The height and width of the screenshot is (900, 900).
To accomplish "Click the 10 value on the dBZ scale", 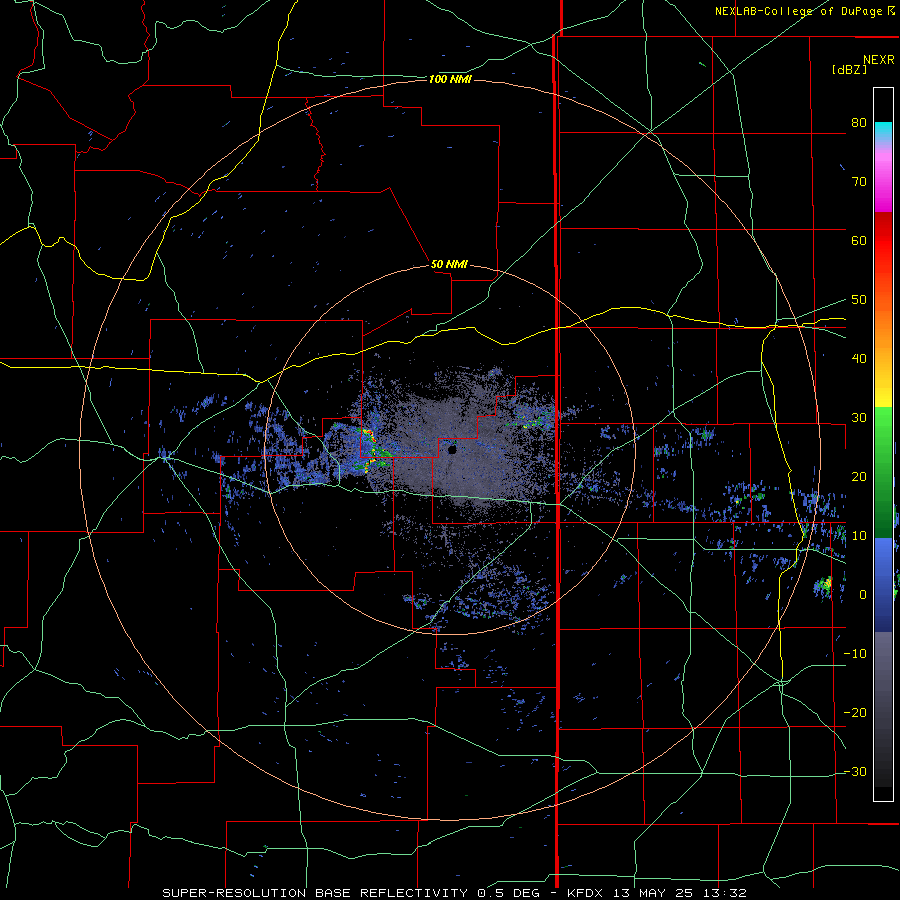I will [859, 536].
